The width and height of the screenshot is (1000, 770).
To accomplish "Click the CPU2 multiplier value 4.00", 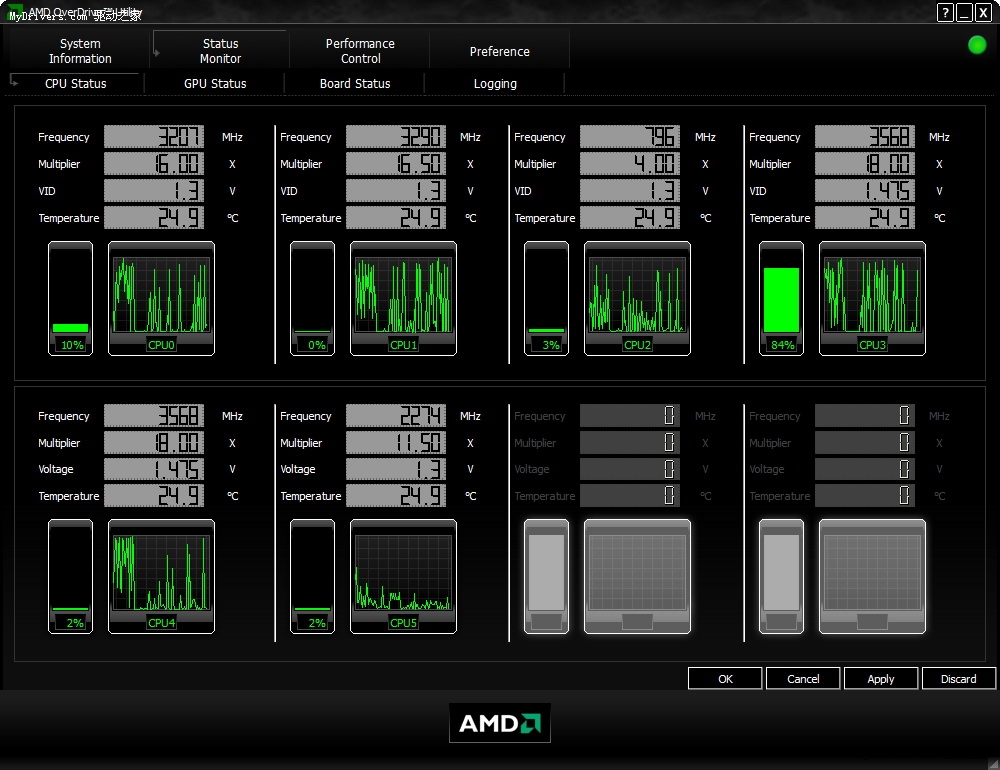I will 629,163.
